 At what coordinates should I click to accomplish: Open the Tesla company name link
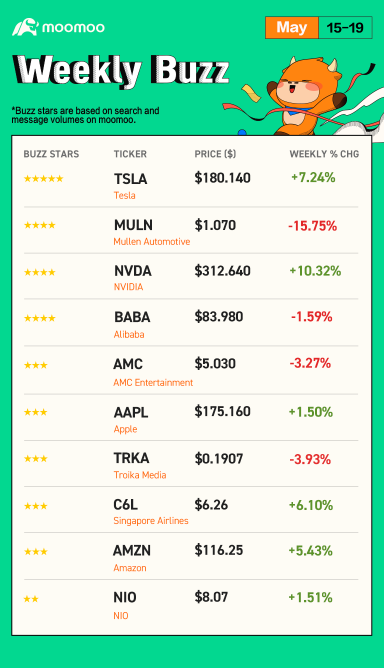124,196
